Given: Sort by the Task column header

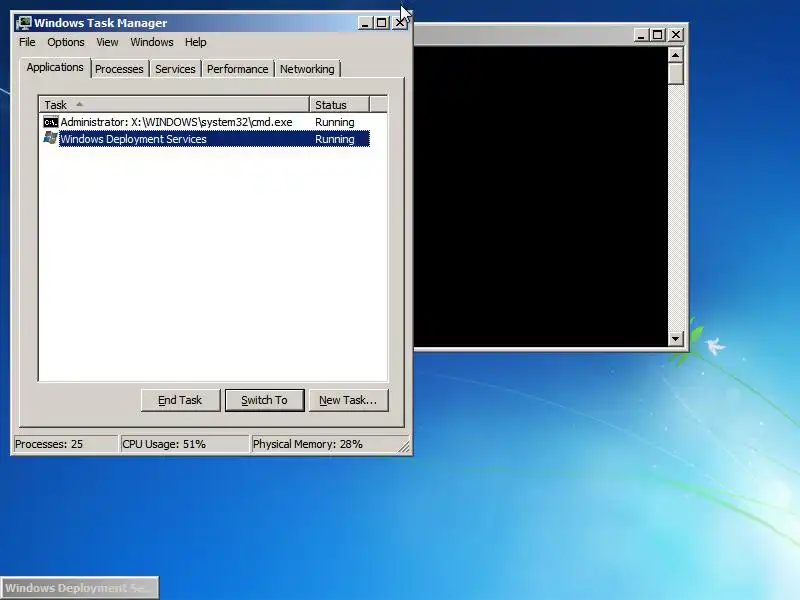Looking at the screenshot, I should point(174,105).
